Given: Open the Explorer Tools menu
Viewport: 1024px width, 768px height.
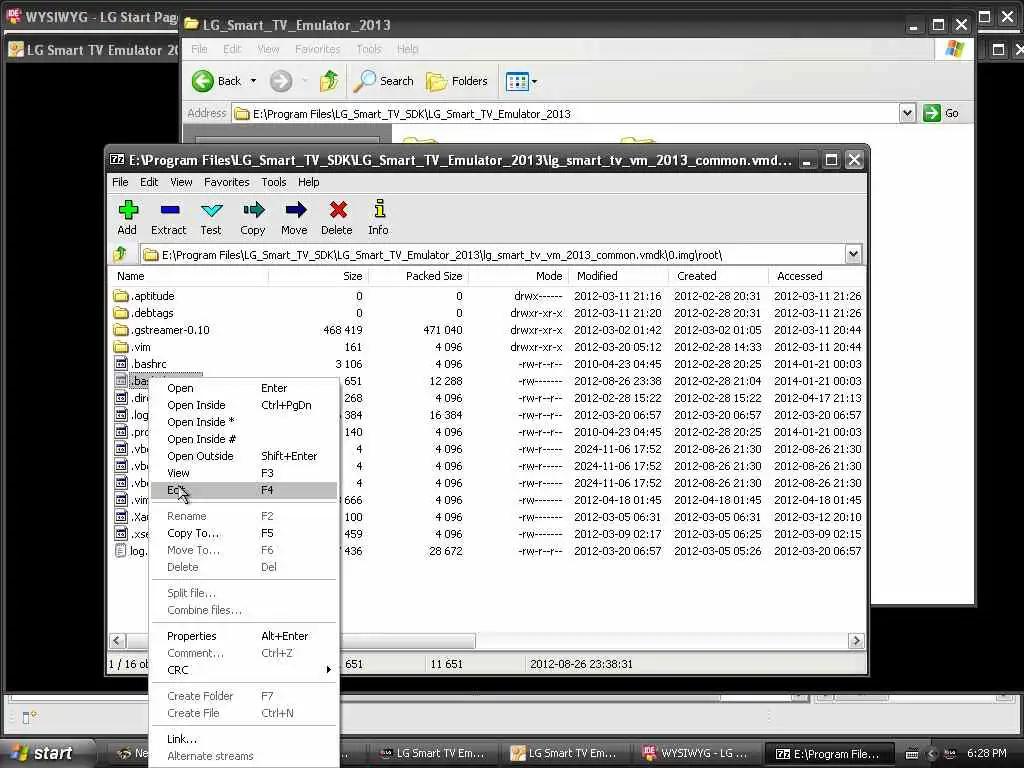Looking at the screenshot, I should pos(368,49).
